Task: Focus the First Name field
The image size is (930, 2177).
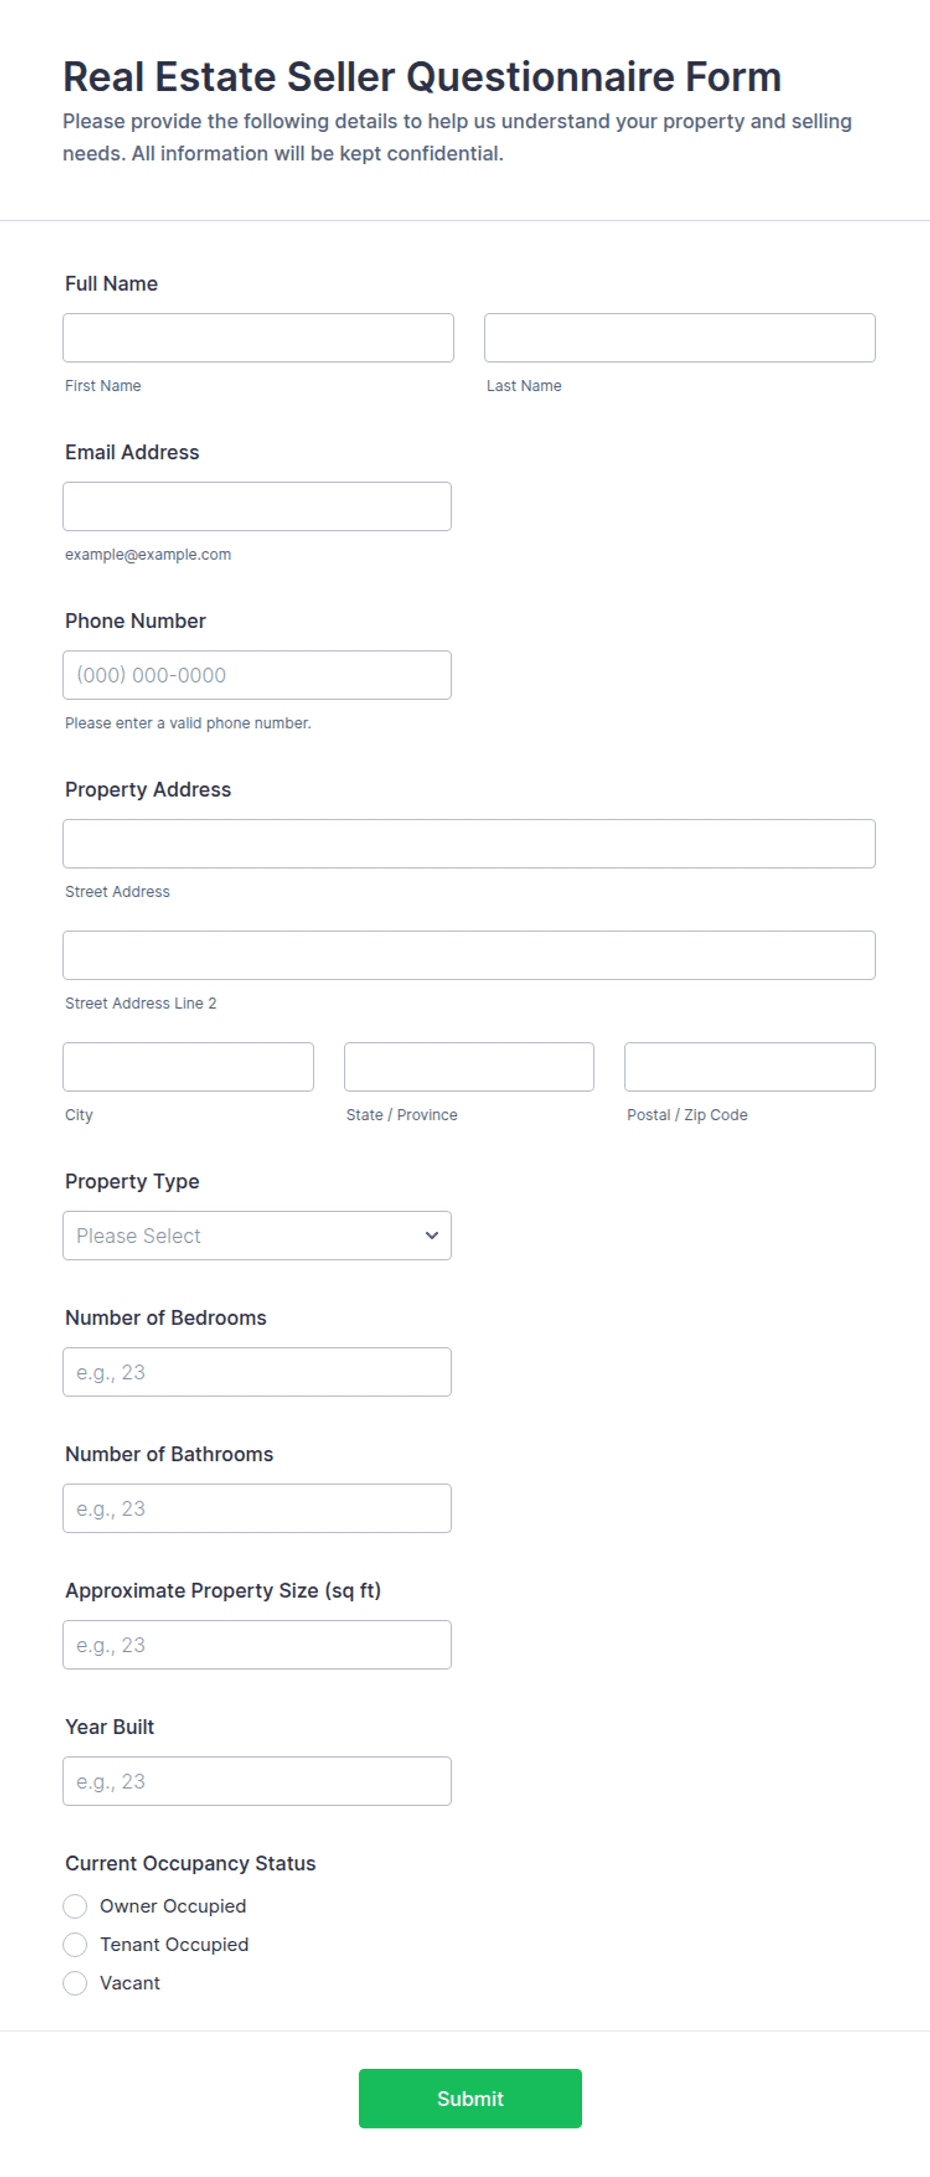Action: [x=258, y=338]
